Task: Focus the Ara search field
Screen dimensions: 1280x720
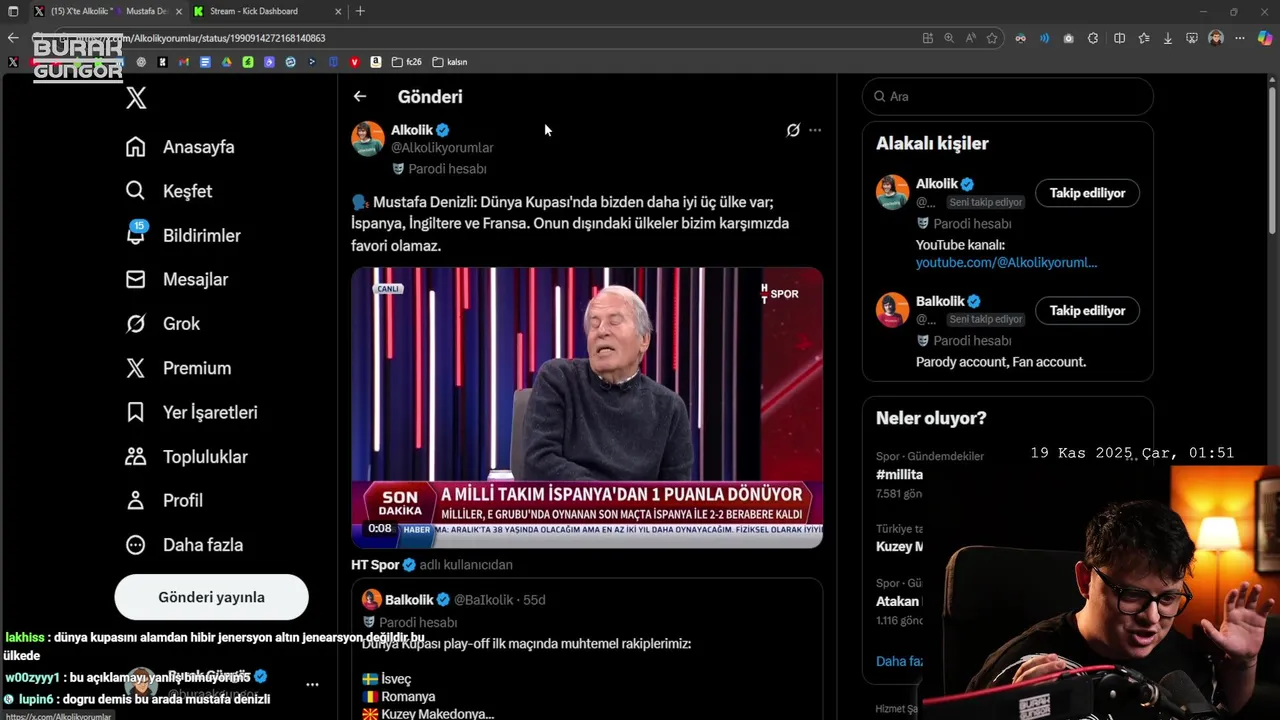Action: click(x=1008, y=96)
